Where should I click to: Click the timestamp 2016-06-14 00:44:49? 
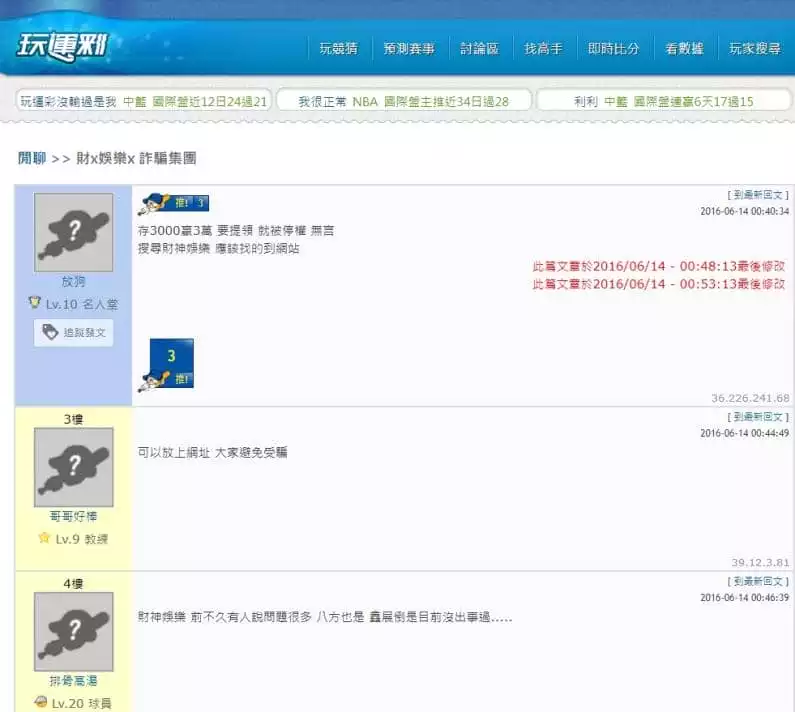(745, 433)
